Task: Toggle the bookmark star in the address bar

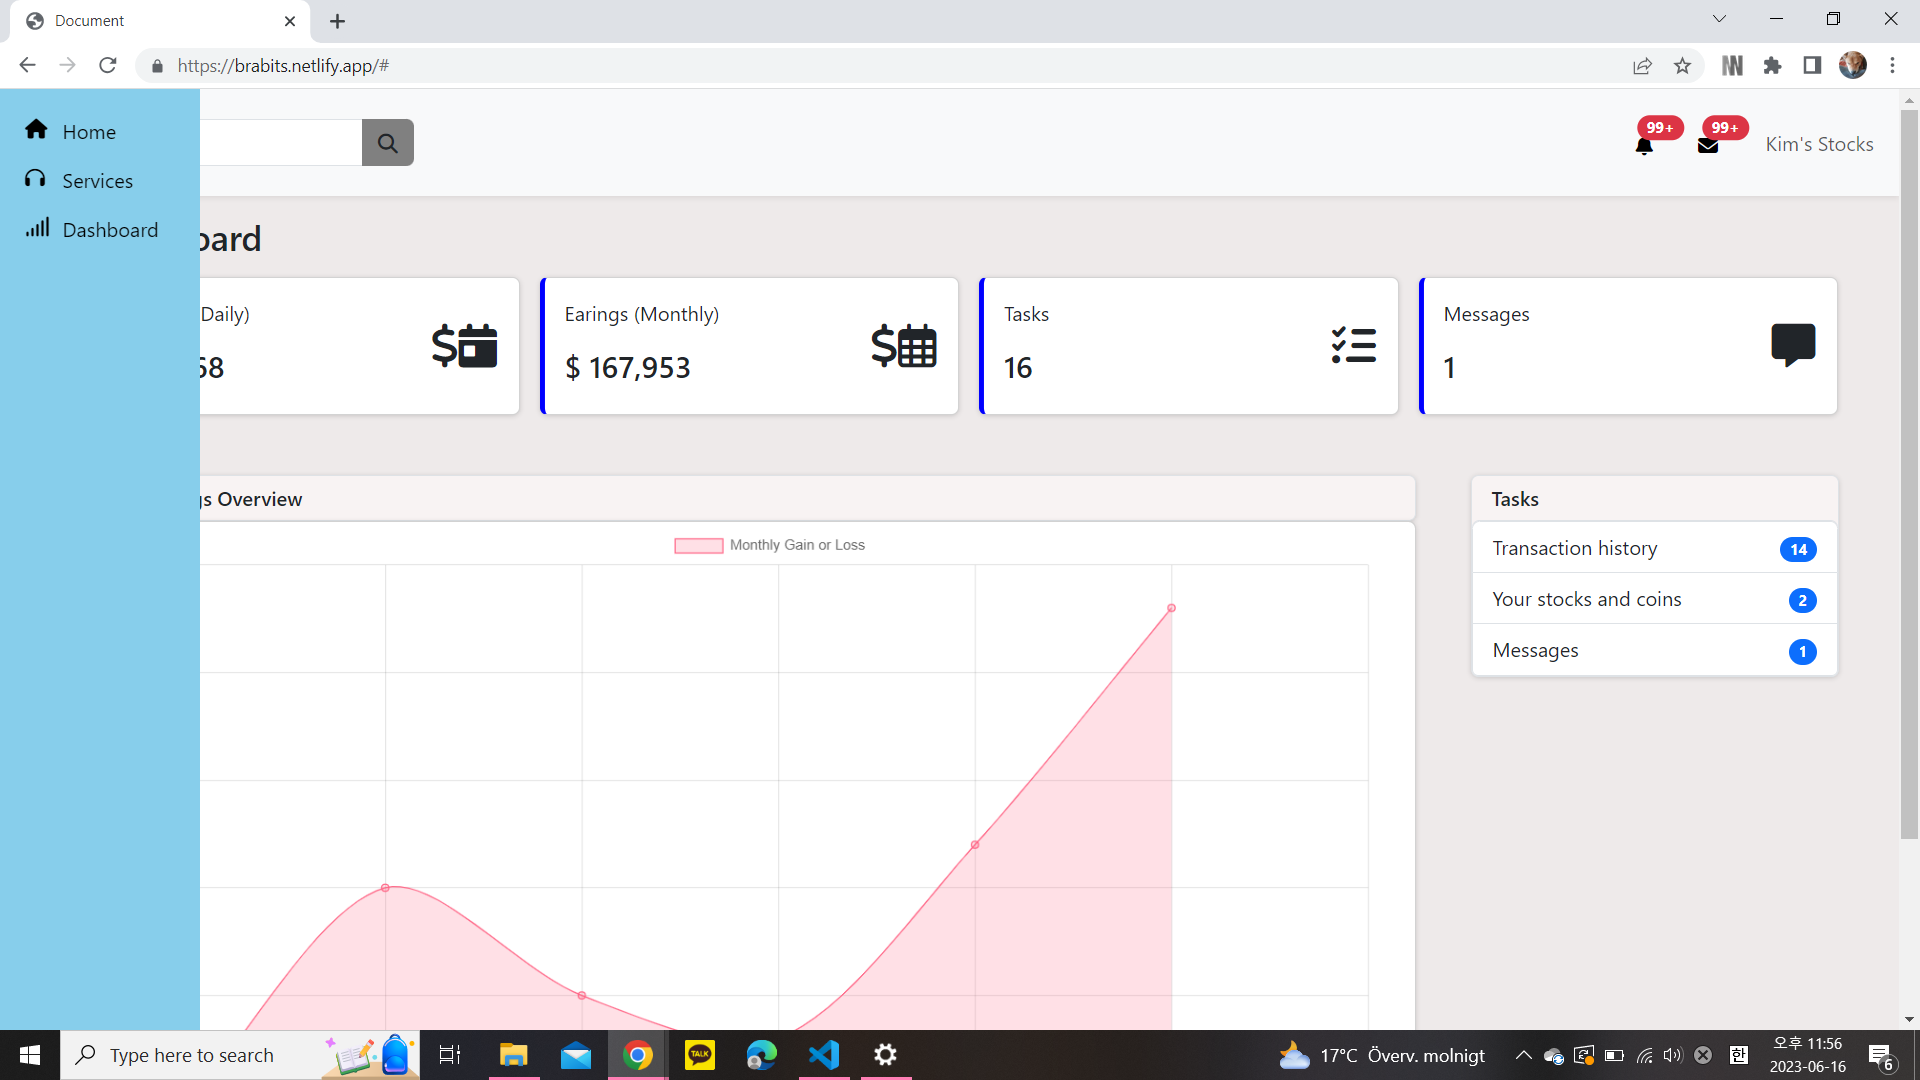Action: (x=1683, y=65)
